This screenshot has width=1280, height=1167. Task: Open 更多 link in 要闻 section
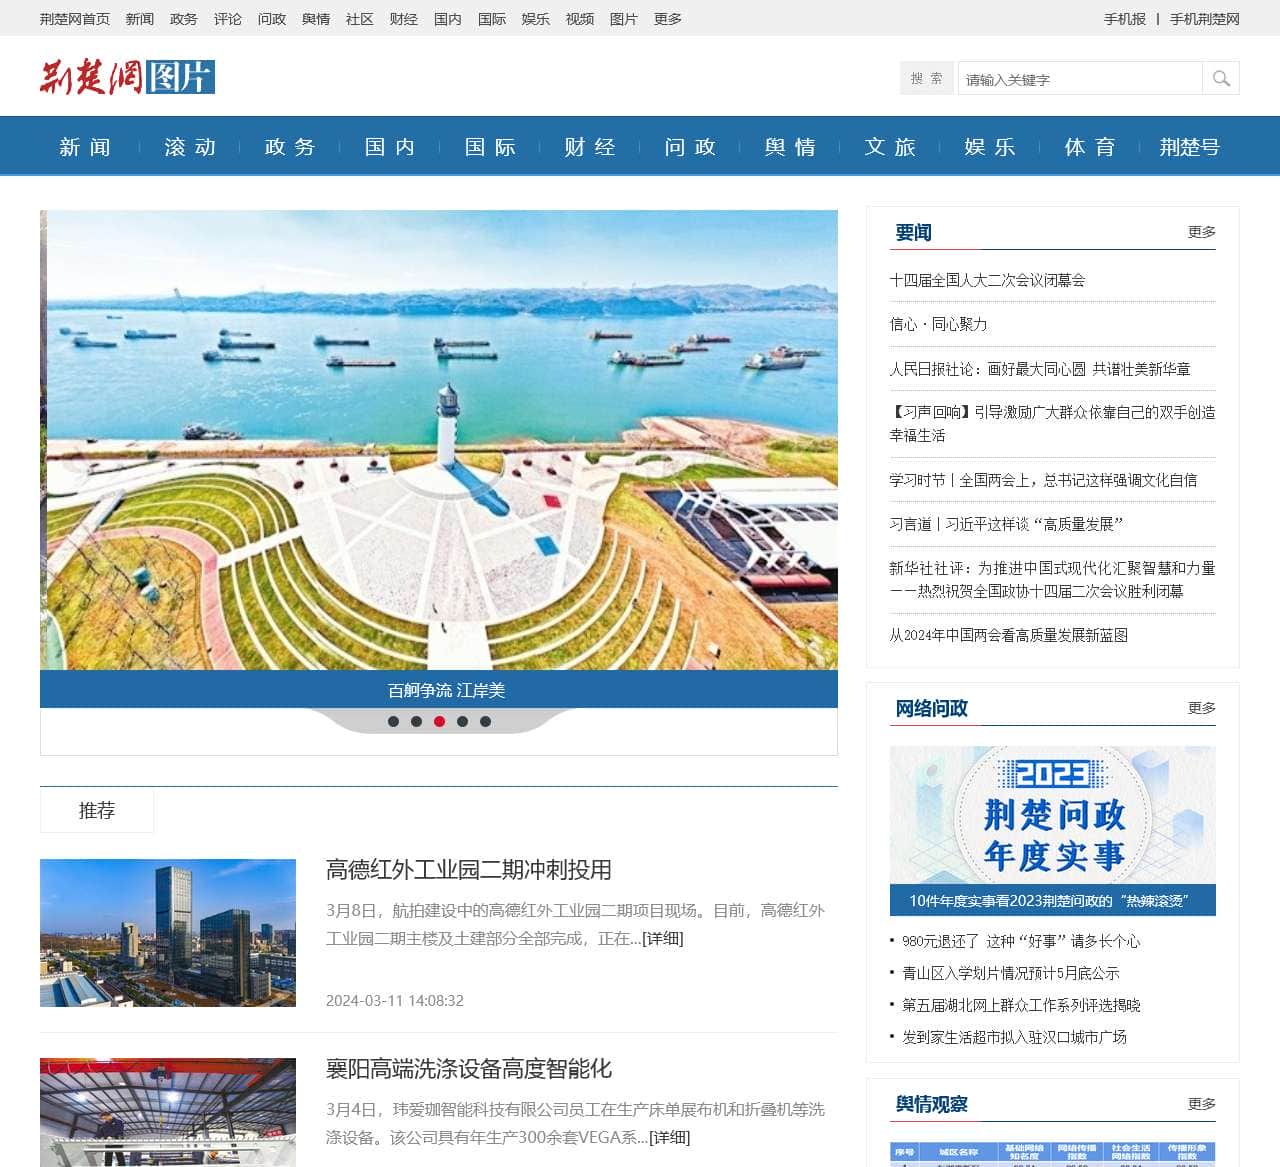tap(1201, 232)
